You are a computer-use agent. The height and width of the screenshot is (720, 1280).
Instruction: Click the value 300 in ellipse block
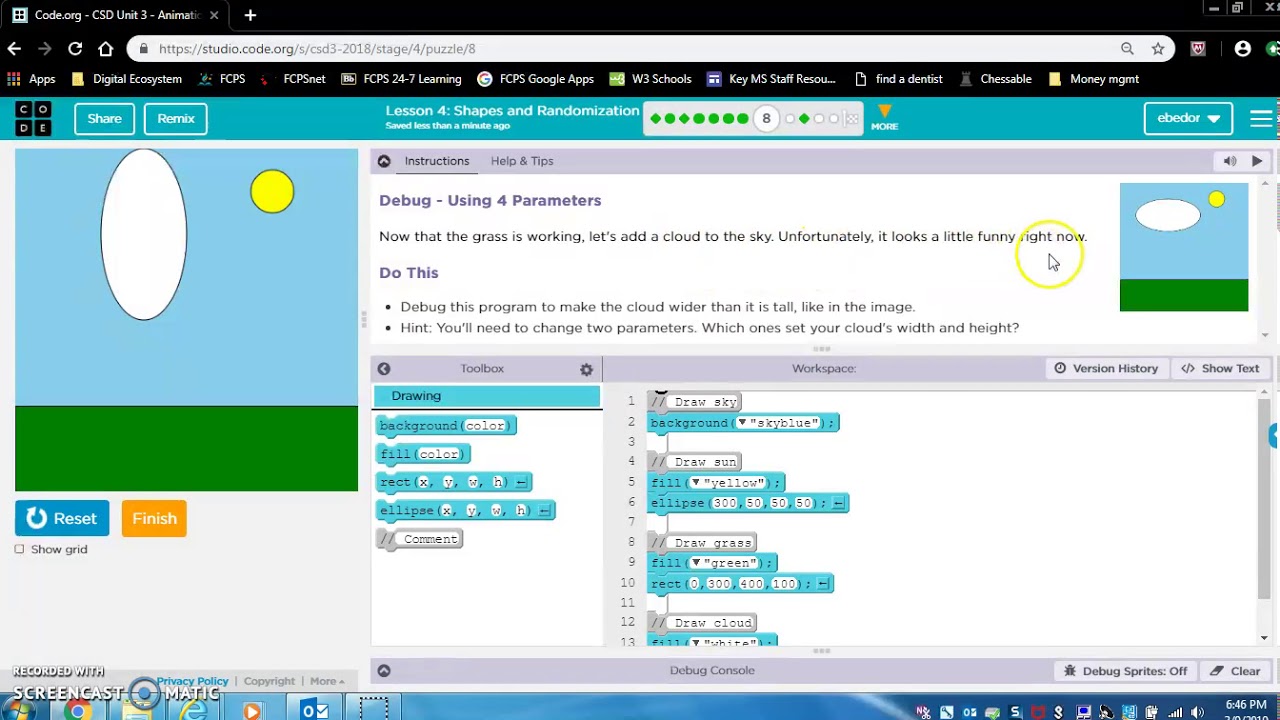(724, 503)
